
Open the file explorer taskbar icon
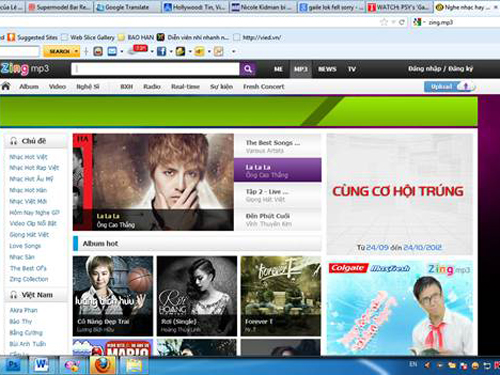click(x=134, y=365)
